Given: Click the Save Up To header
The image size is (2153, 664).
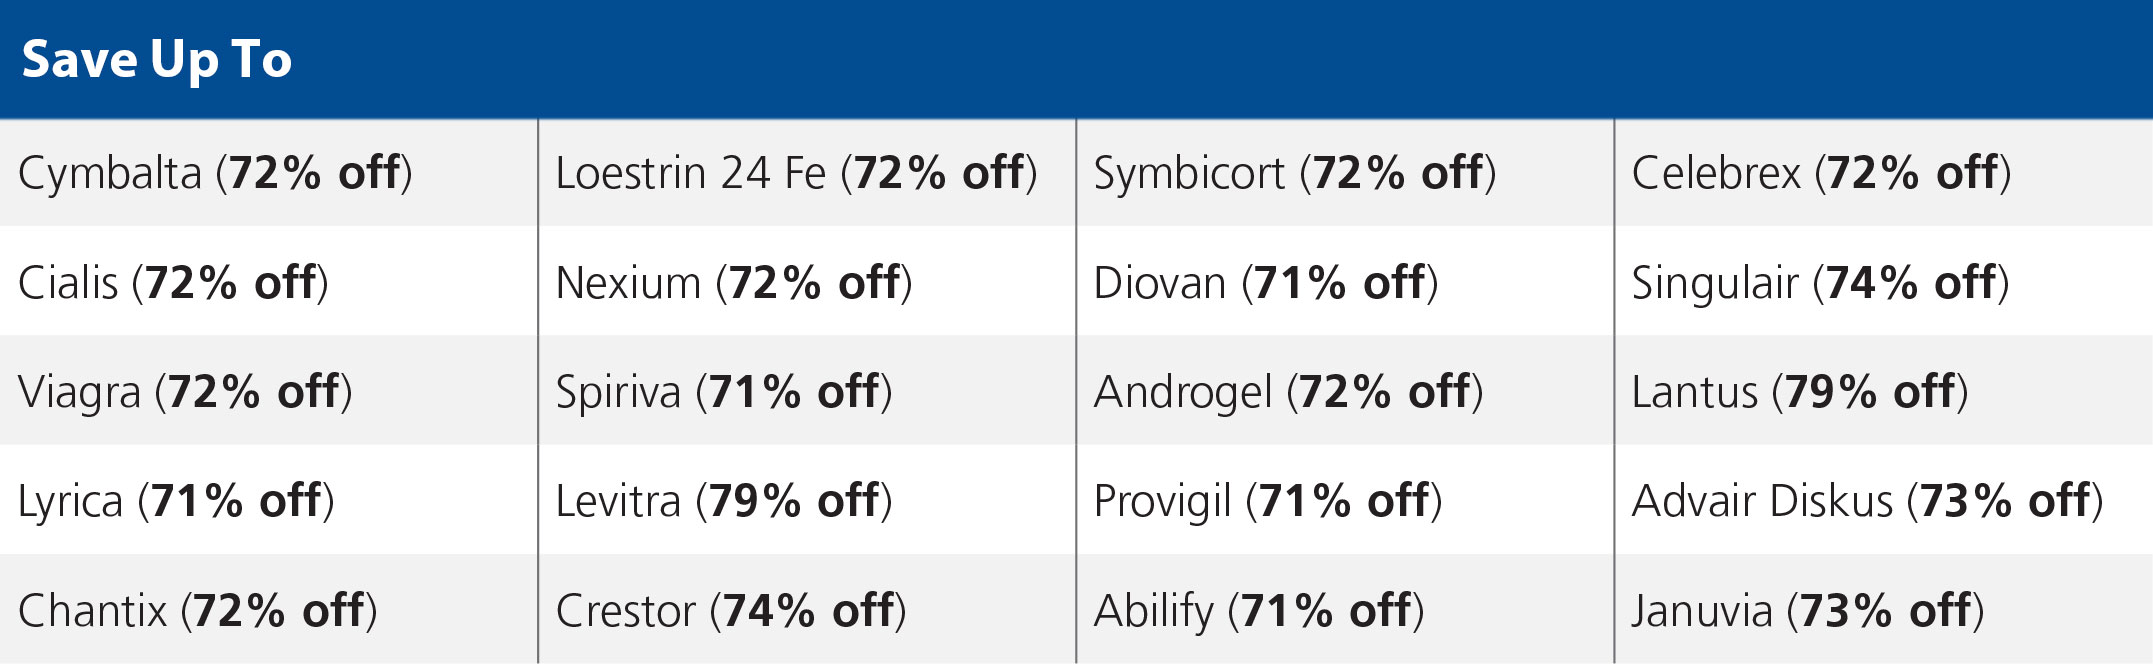Looking at the screenshot, I should 157,60.
